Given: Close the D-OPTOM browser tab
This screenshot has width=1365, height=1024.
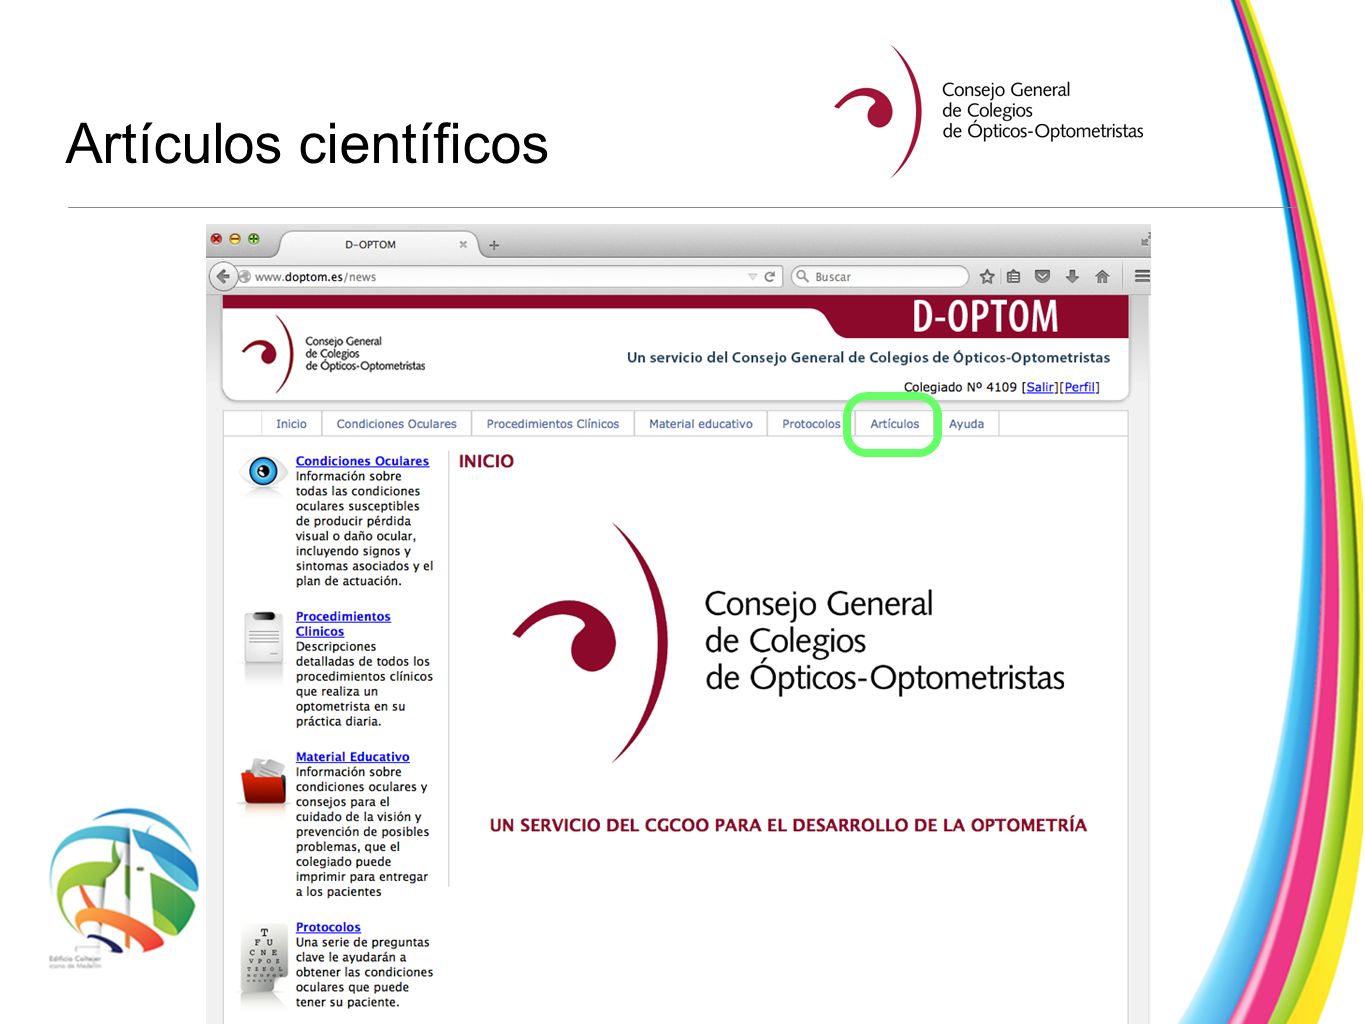Looking at the screenshot, I should pyautogui.click(x=463, y=244).
